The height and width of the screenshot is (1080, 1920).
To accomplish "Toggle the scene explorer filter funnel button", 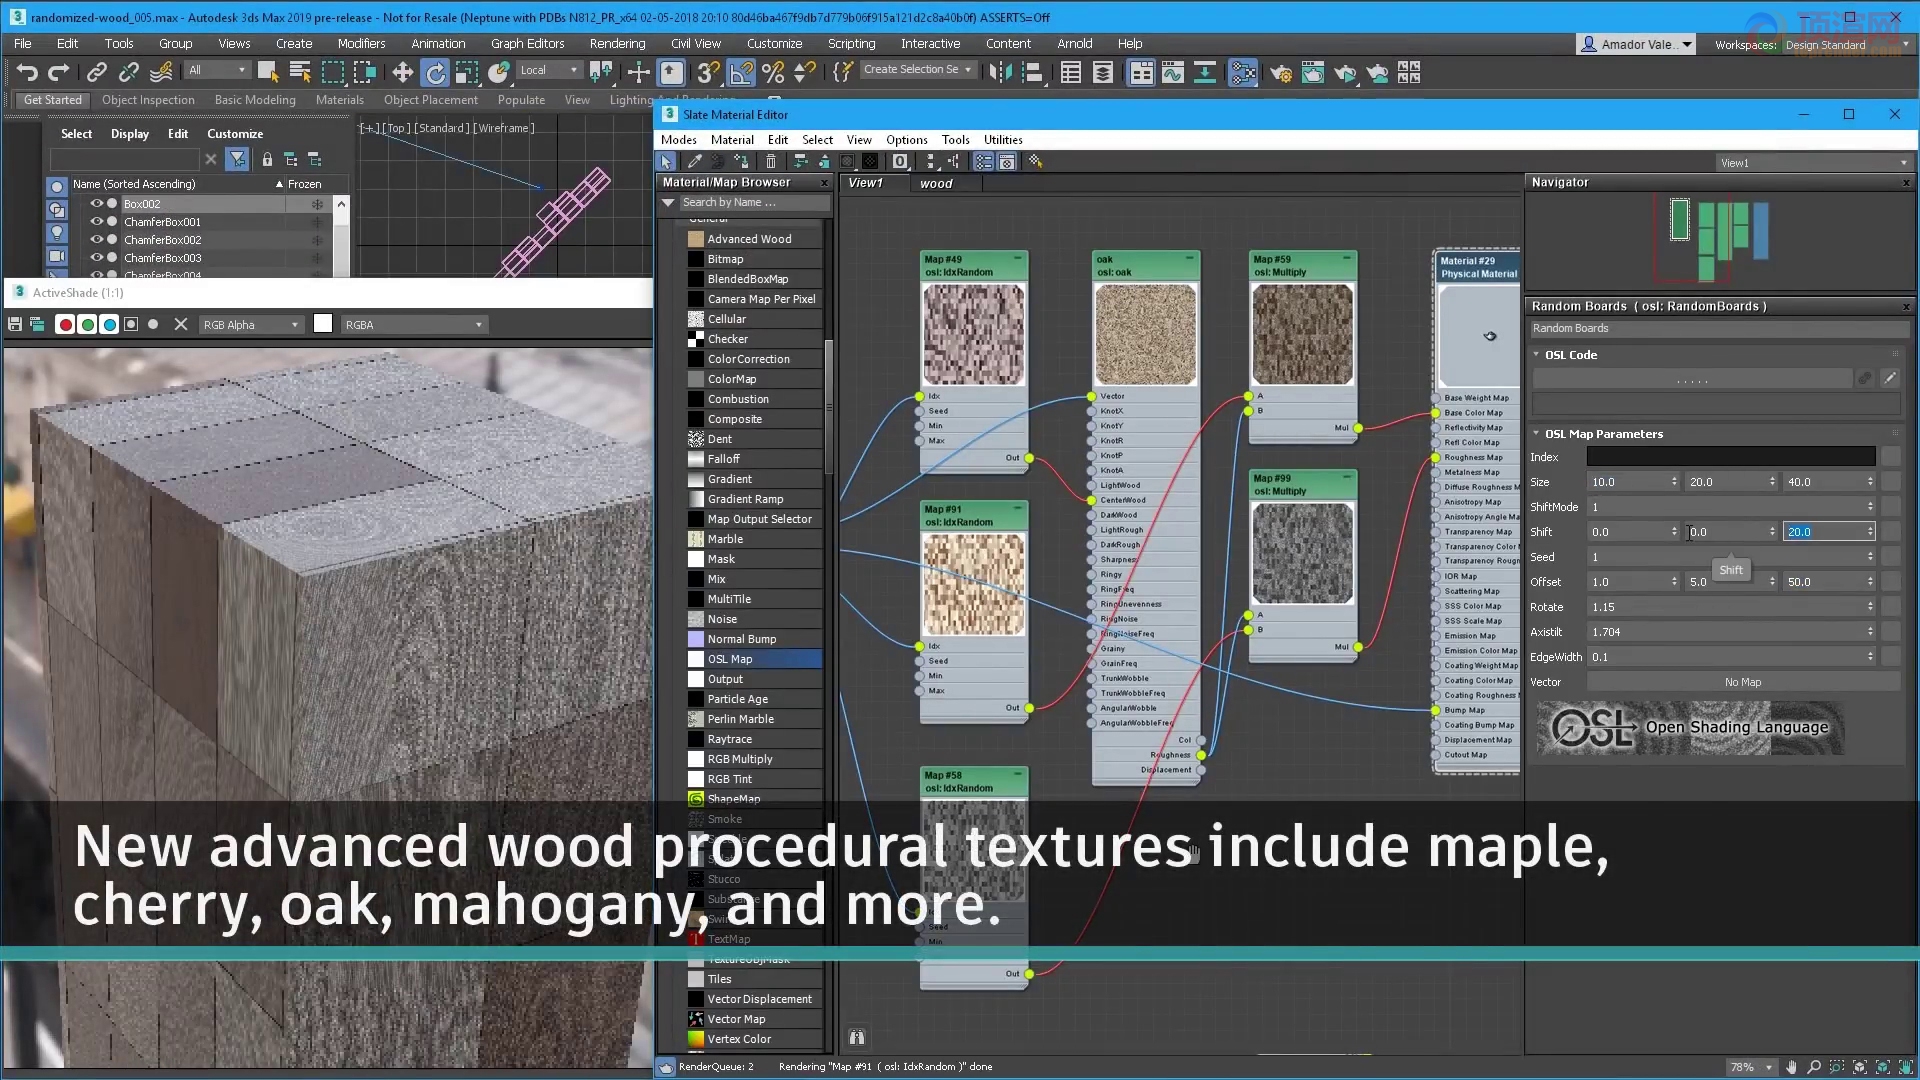I will click(237, 159).
